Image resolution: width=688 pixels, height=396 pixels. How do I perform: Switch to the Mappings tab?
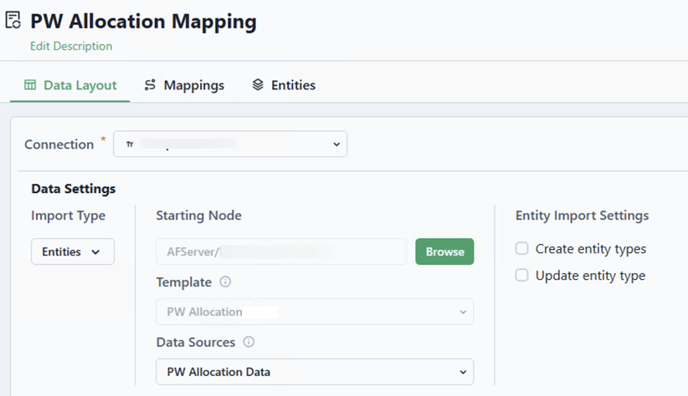point(184,85)
